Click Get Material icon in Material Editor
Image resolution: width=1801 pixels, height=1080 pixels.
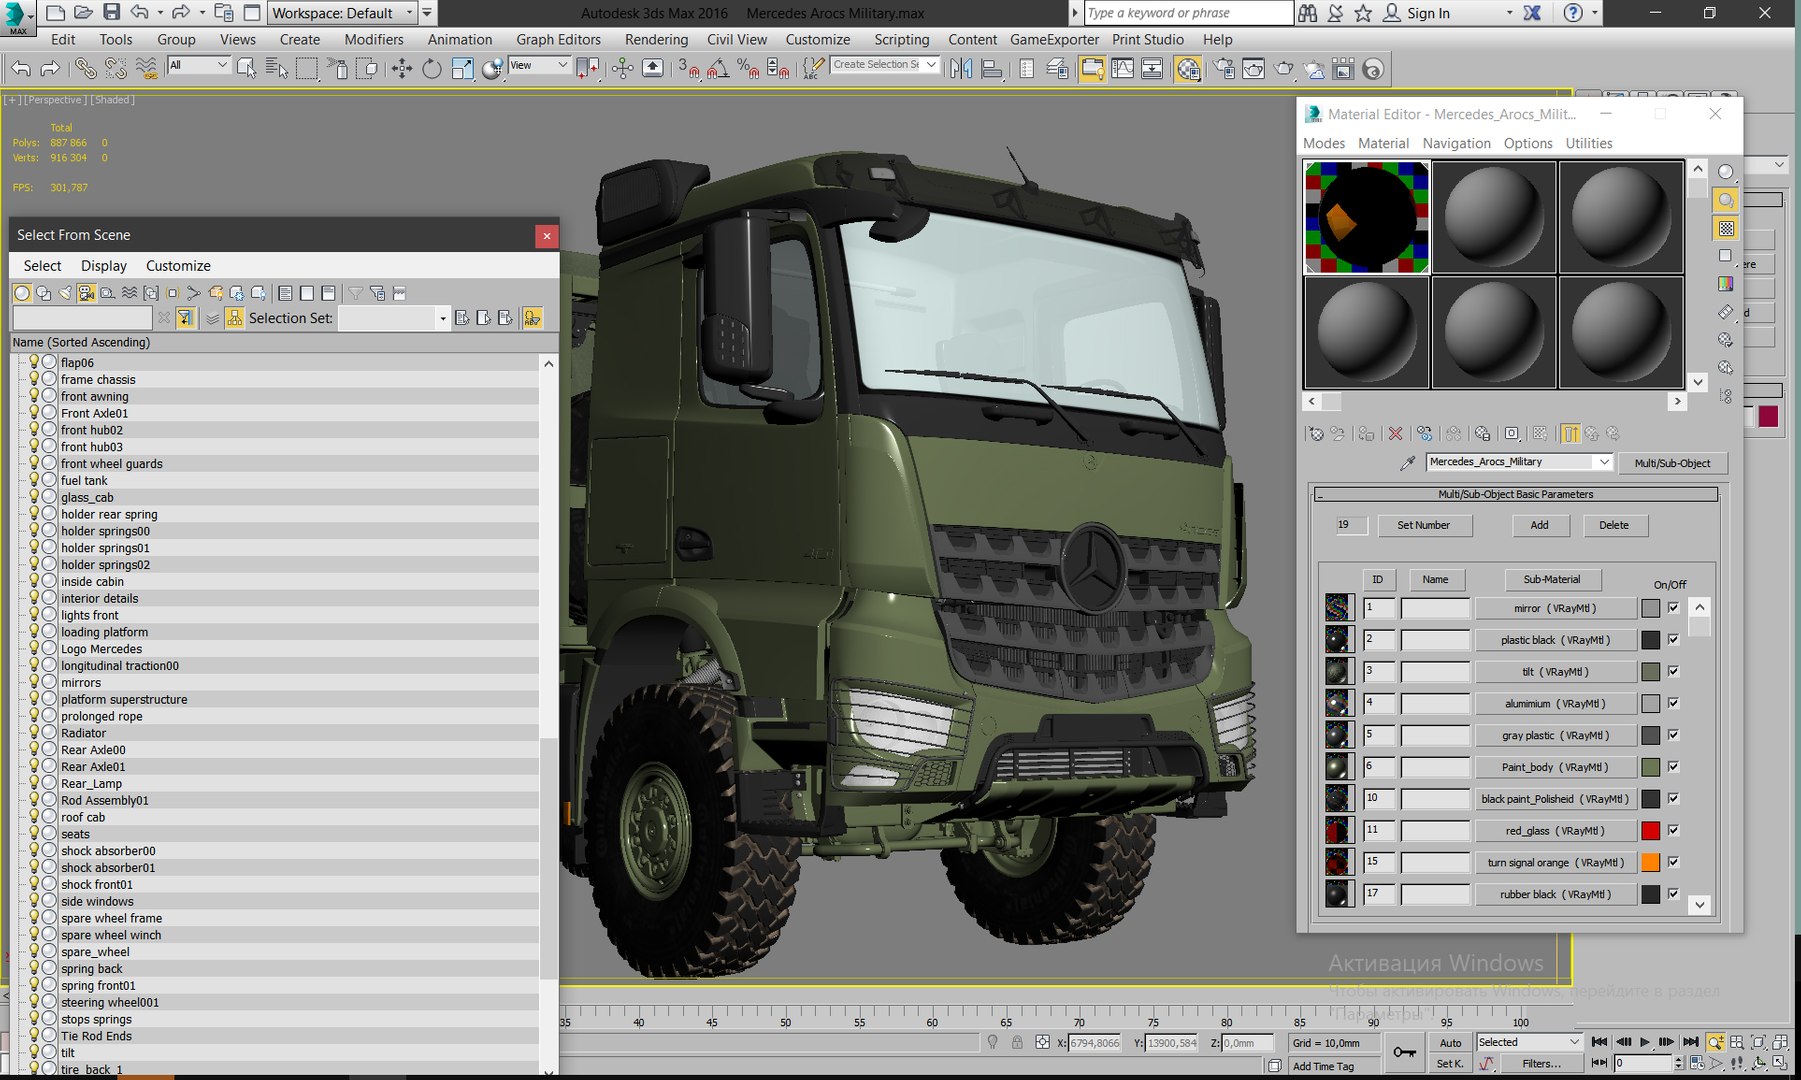1315,434
